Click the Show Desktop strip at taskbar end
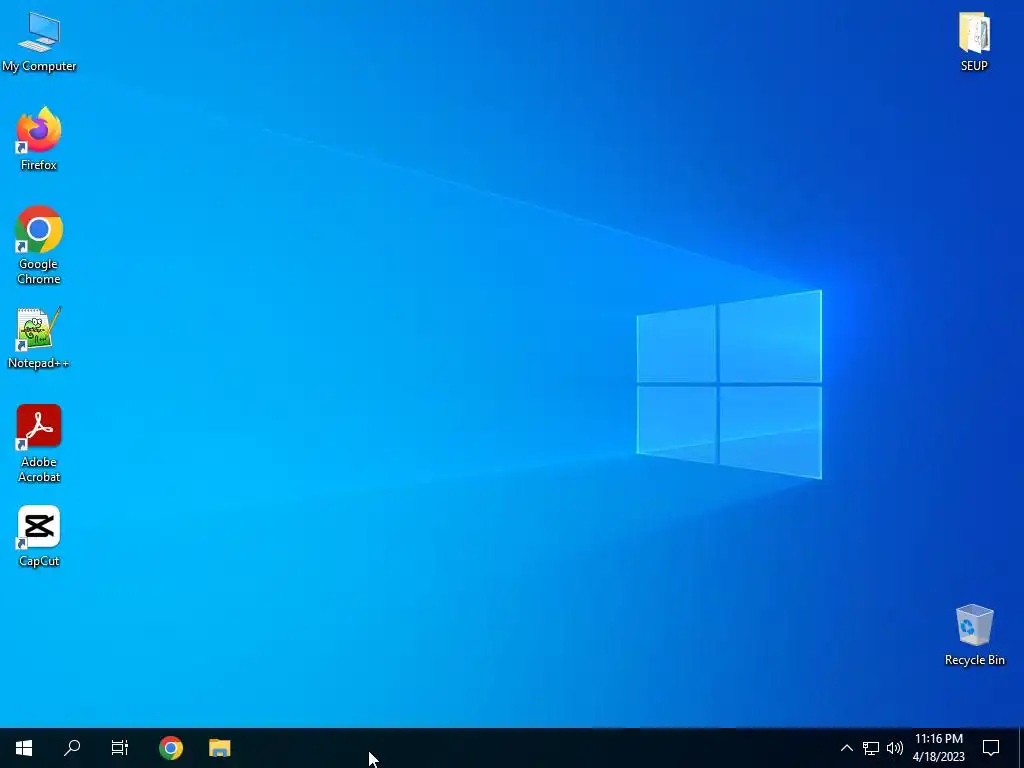Screen dimensions: 1024x768 [1021, 748]
